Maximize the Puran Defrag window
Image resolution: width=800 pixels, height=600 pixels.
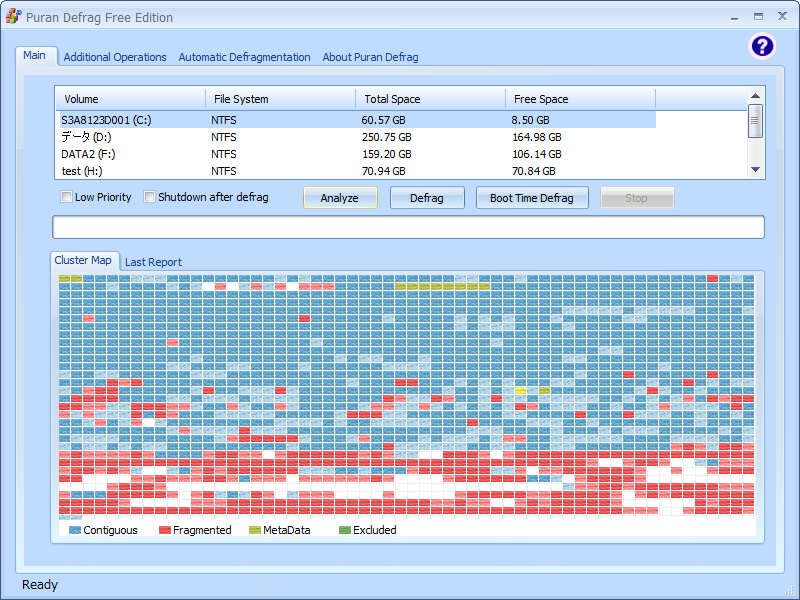pos(759,16)
